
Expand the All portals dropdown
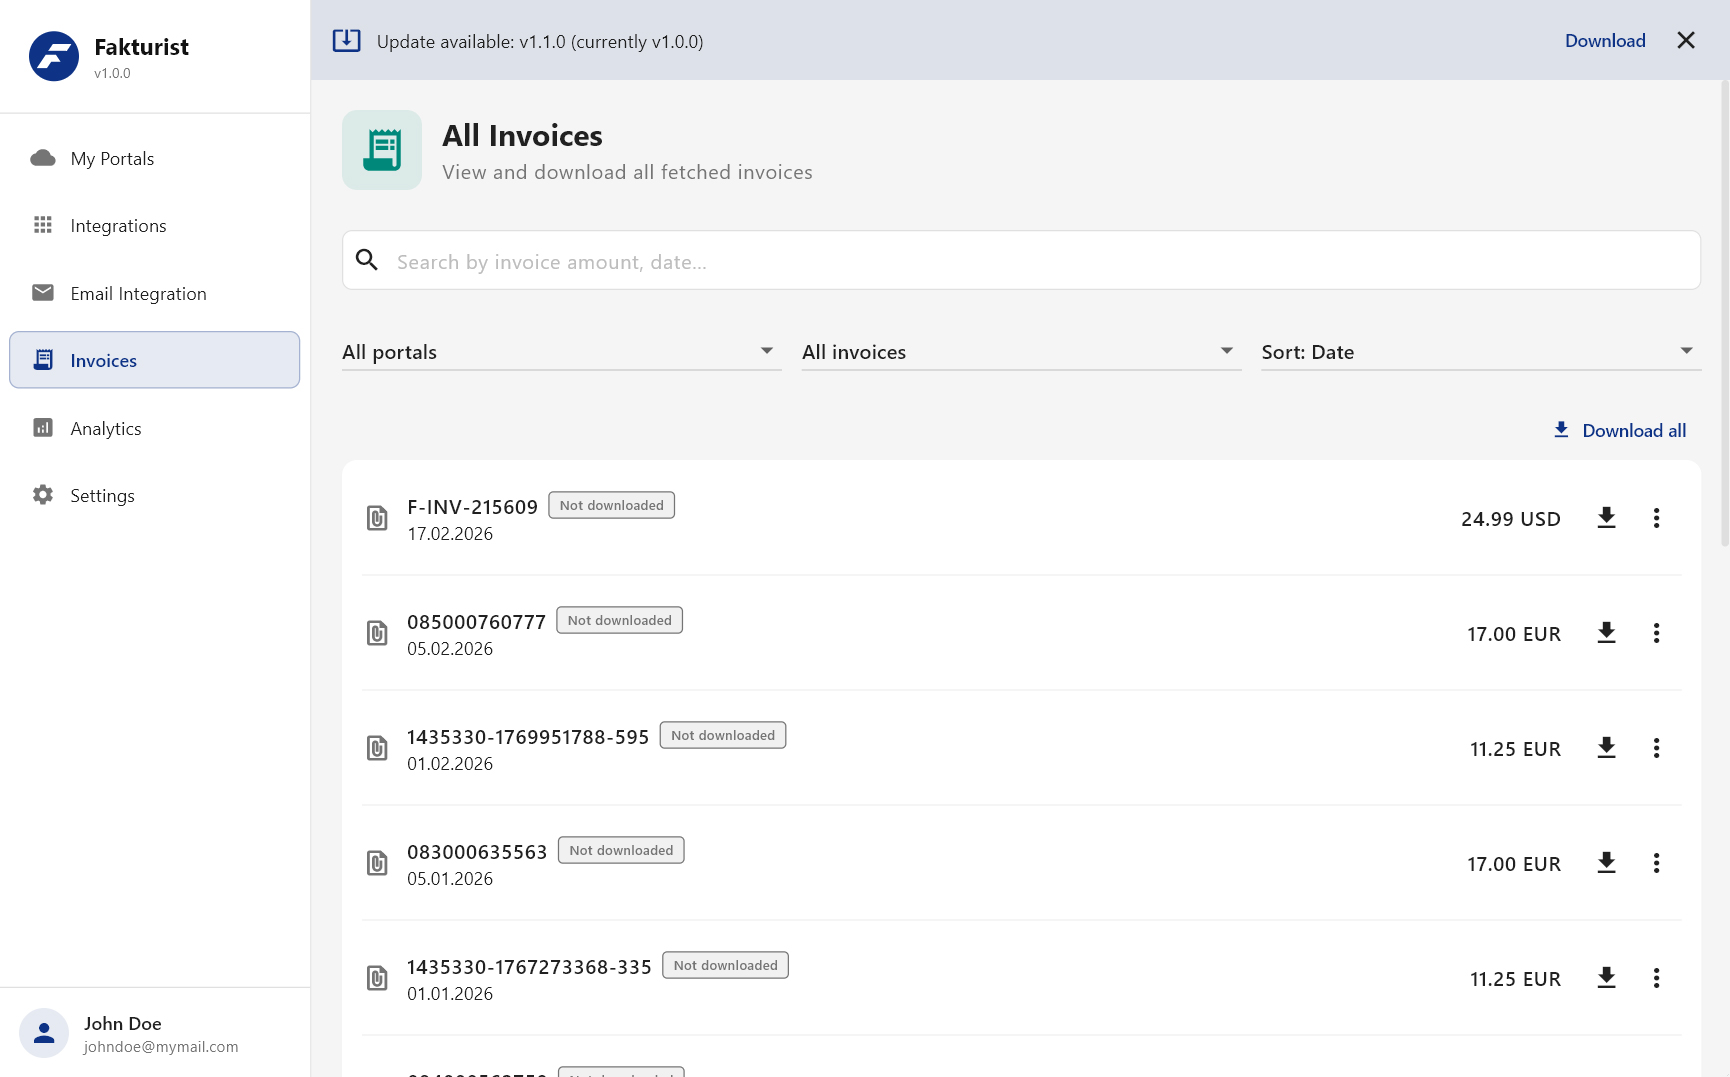coord(561,352)
